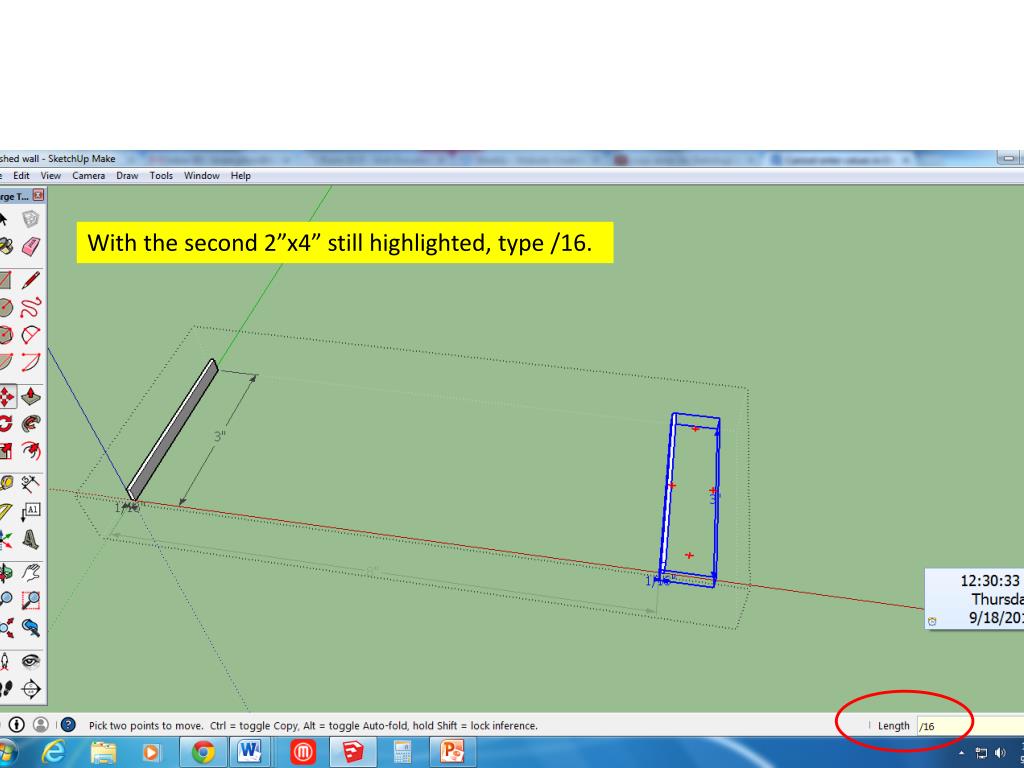Select the Text label tool
The height and width of the screenshot is (768, 1024).
30,511
